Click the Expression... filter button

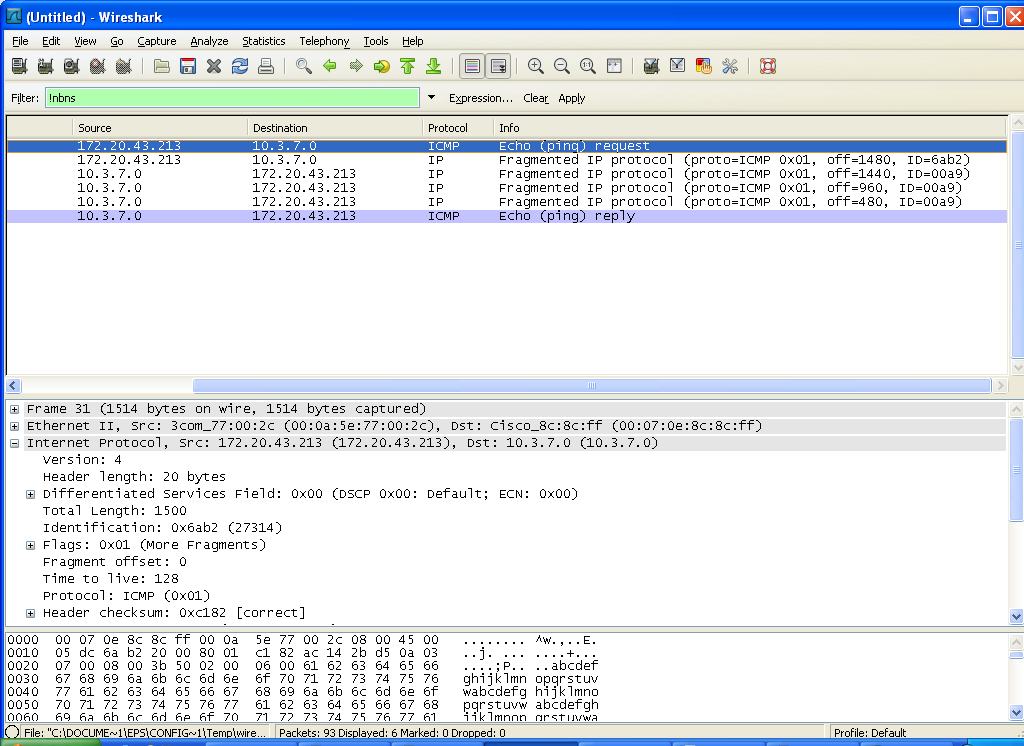481,98
